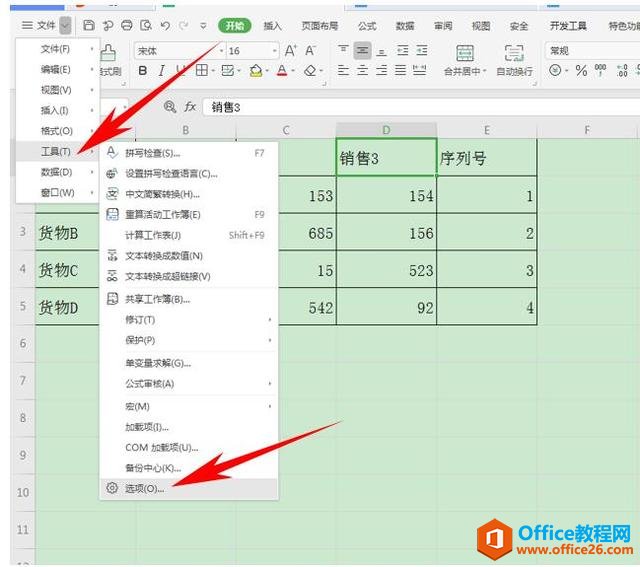Image resolution: width=640 pixels, height=567 pixels.
Task: Open Print Preview icon
Action: (x=146, y=26)
